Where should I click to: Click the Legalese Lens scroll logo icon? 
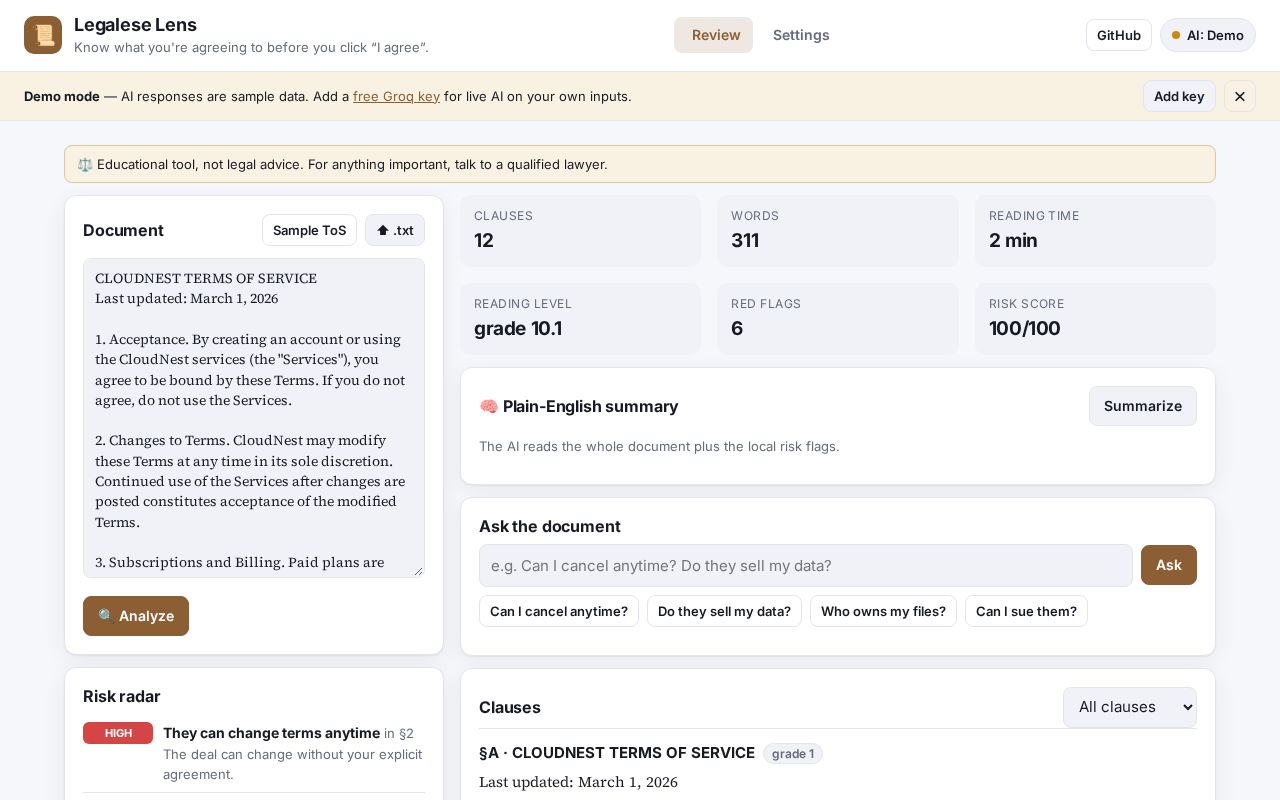click(x=43, y=35)
